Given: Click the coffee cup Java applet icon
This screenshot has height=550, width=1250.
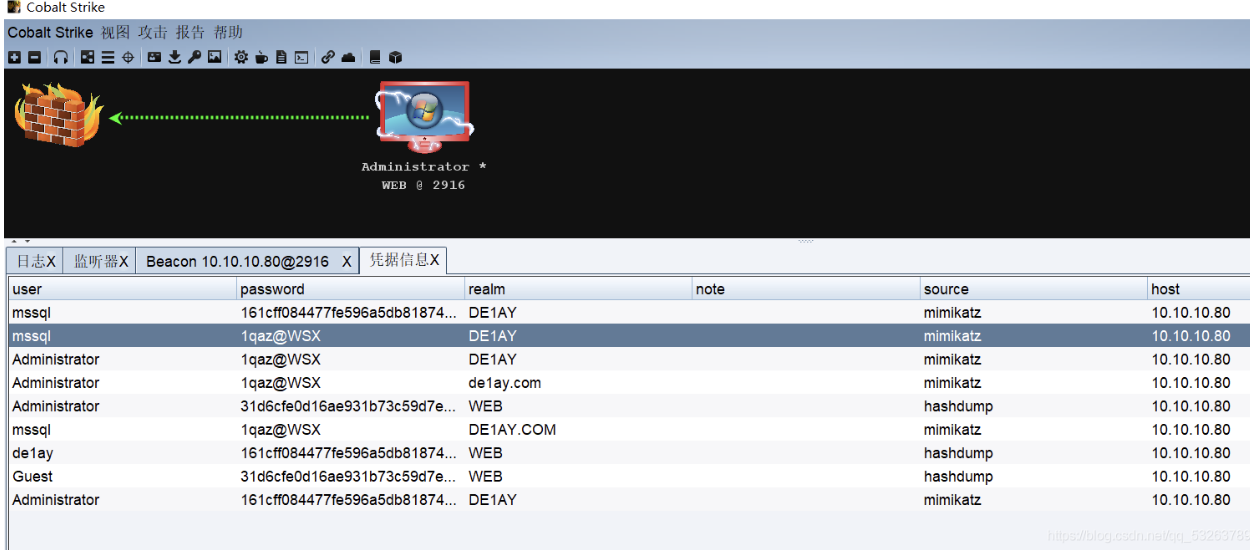Looking at the screenshot, I should (x=261, y=58).
